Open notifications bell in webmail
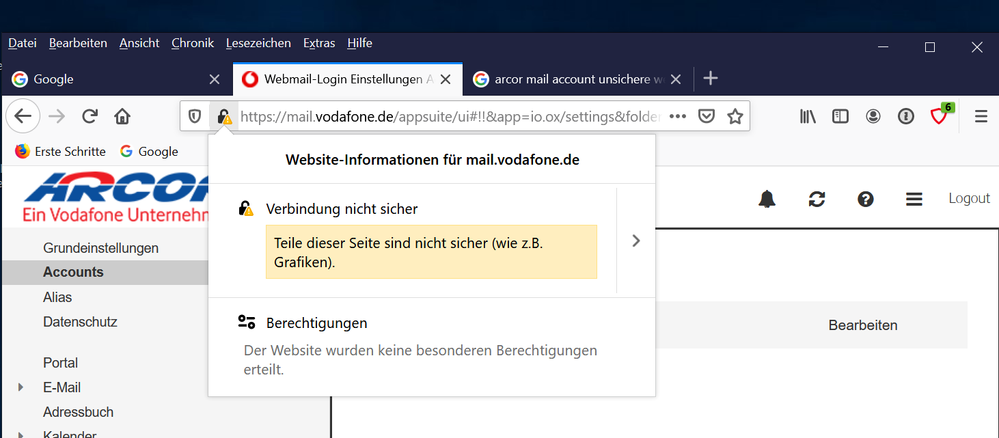This screenshot has height=438, width=999. [x=767, y=199]
